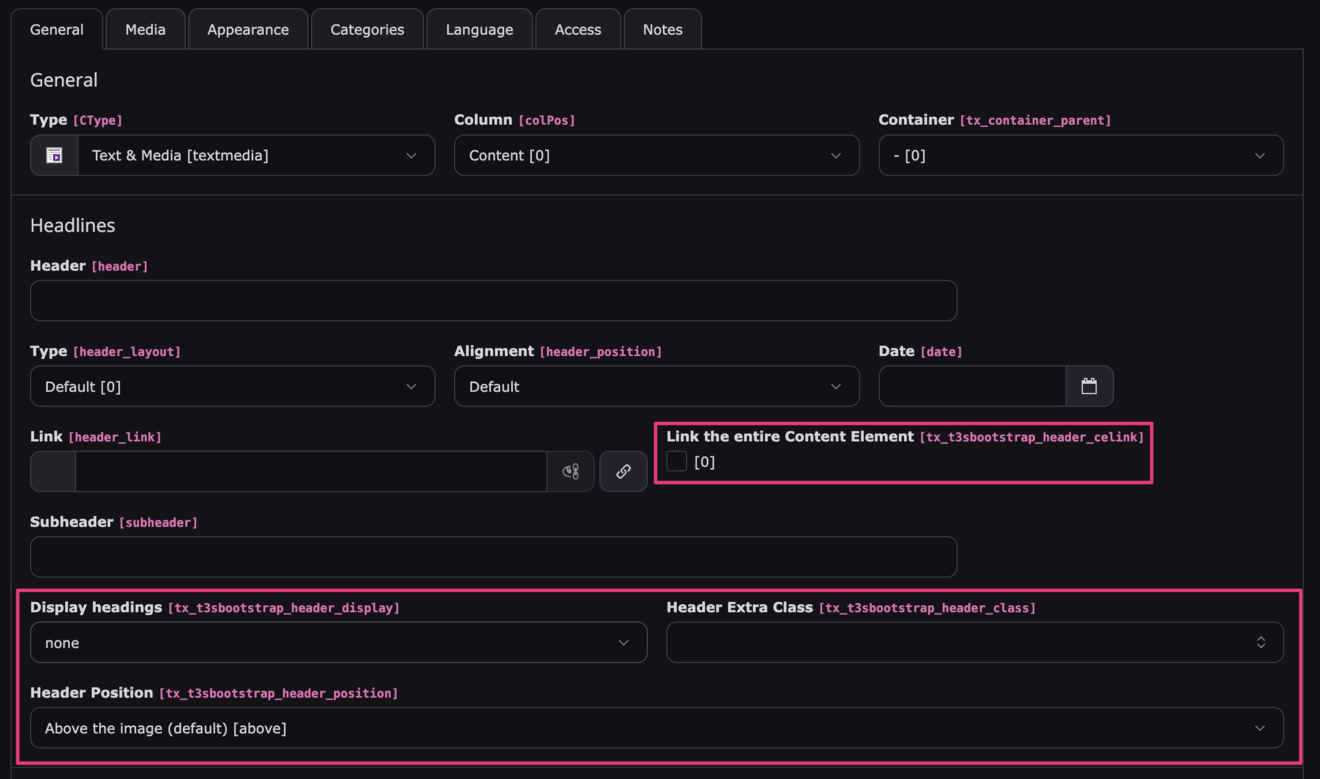Viewport: 1320px width, 779px height.
Task: Go to the Categories tab
Action: click(367, 30)
